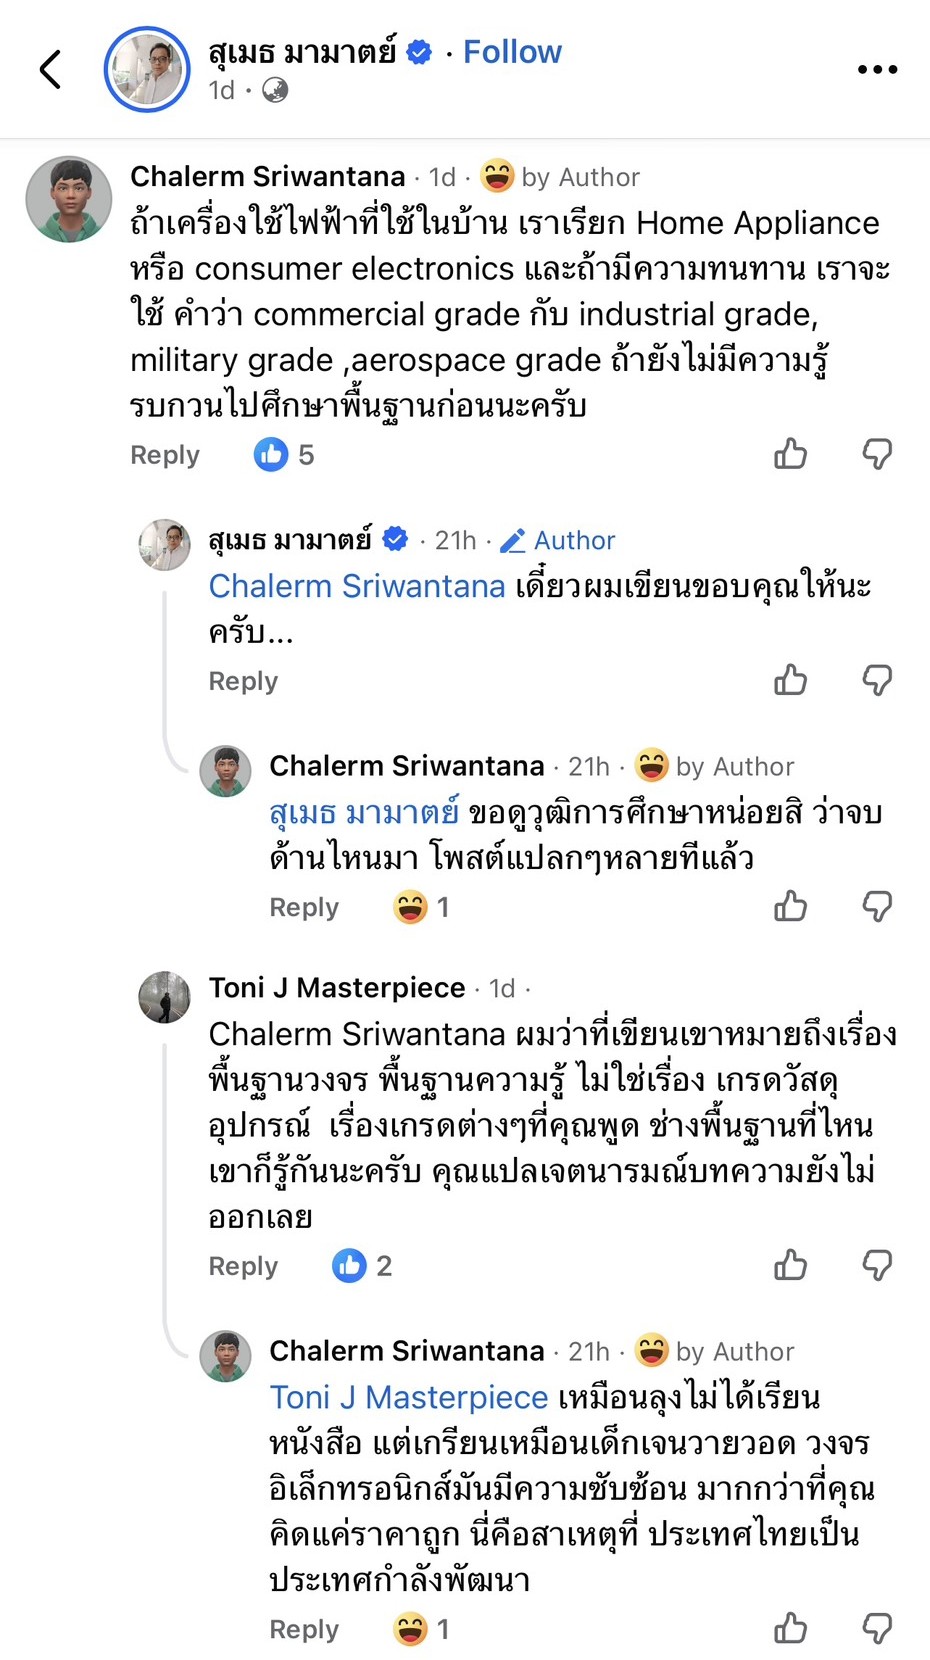Thumbs down the author's thank-you reply
The height and width of the screenshot is (1660, 930).
(877, 680)
